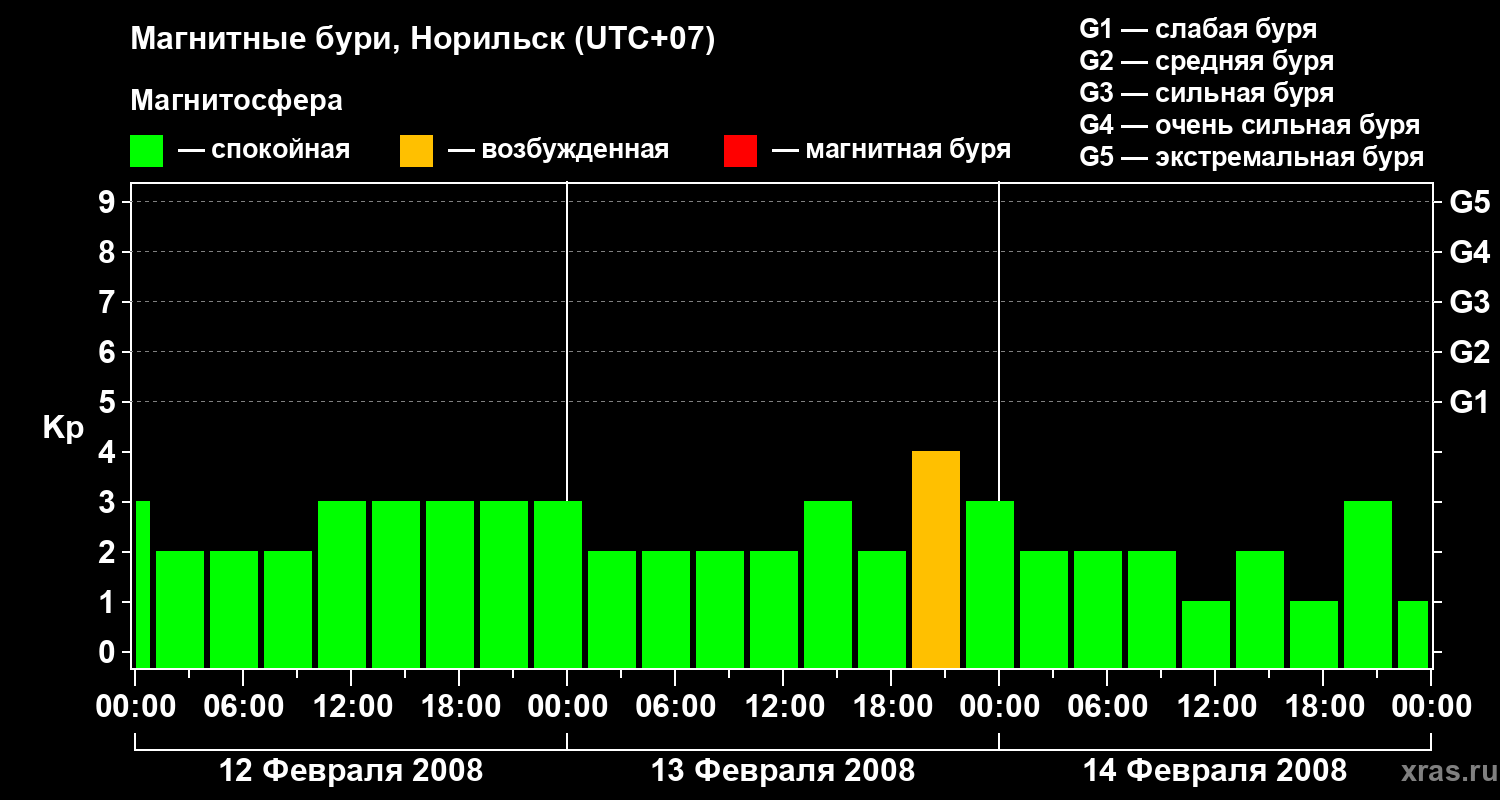Screen dimensions: 1500x800
Task: Click the red 'магнитная буря' legend swatch
Action: (x=740, y=151)
